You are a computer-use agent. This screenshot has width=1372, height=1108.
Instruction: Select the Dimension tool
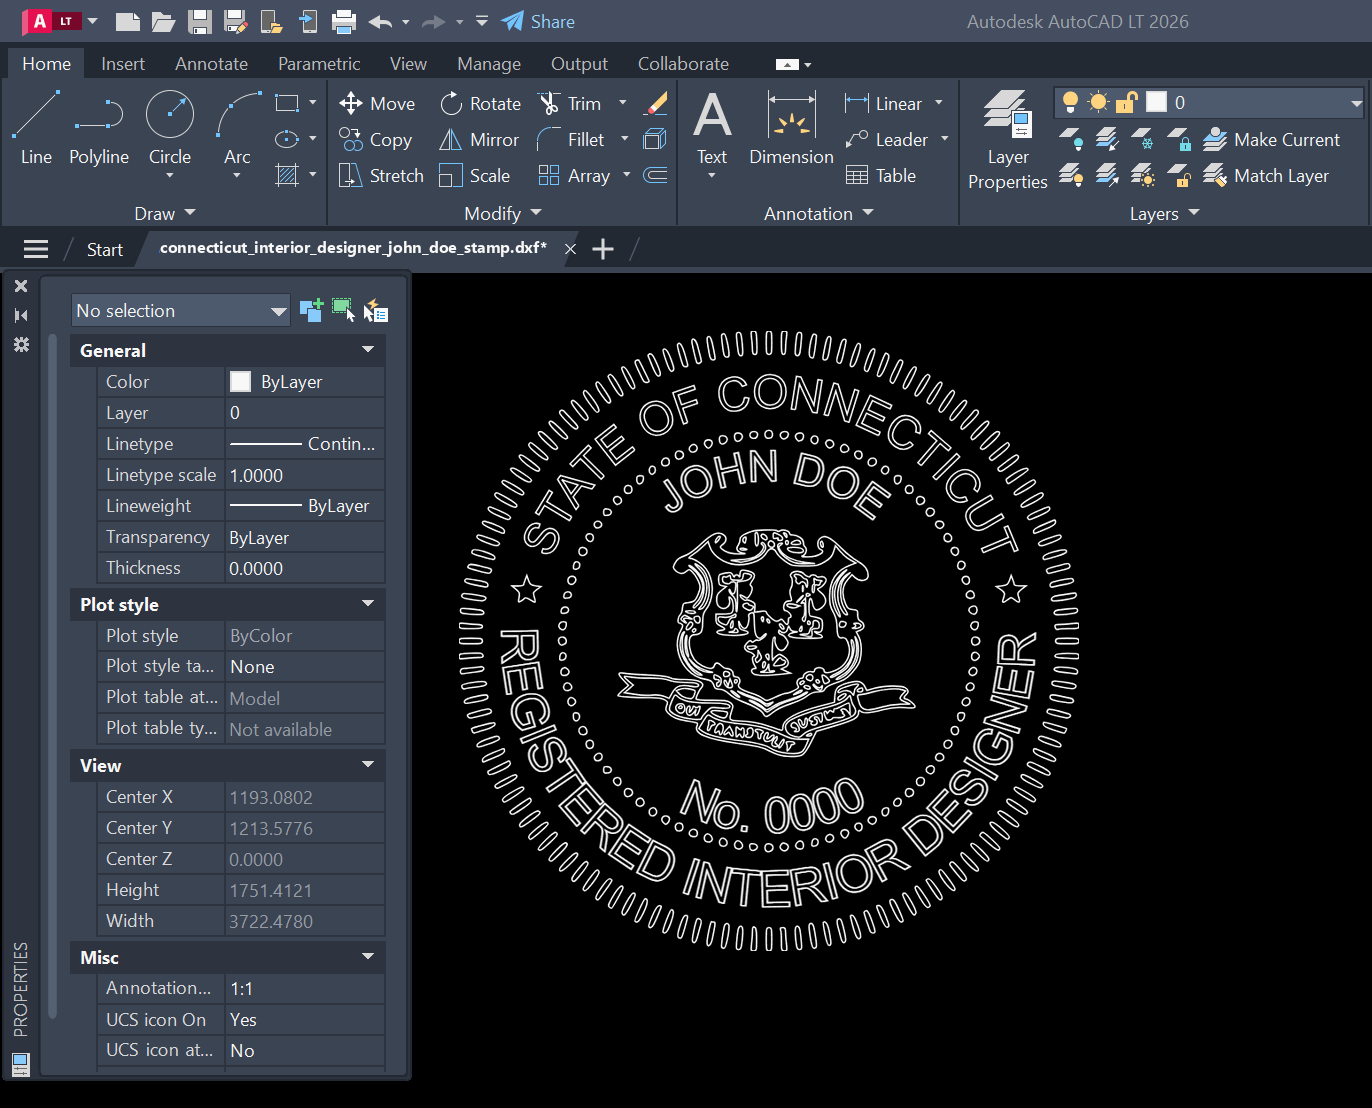click(791, 127)
